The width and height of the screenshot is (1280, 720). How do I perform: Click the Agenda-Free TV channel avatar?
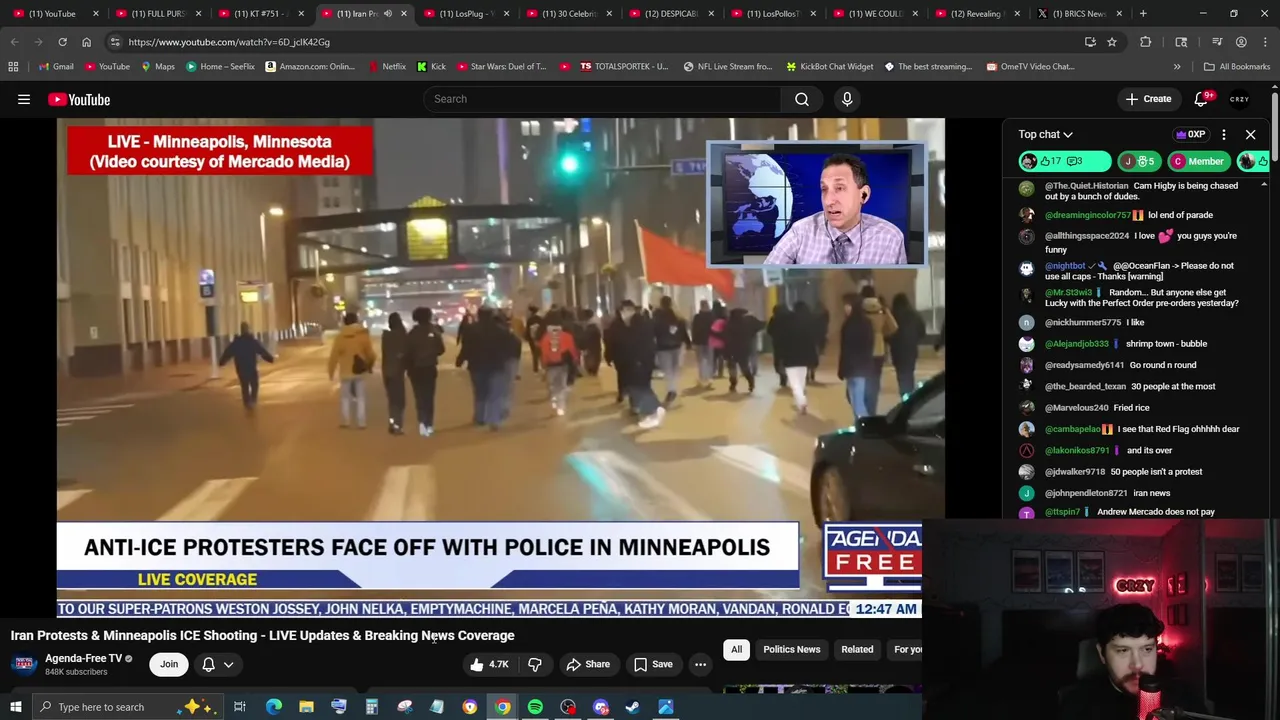point(24,664)
